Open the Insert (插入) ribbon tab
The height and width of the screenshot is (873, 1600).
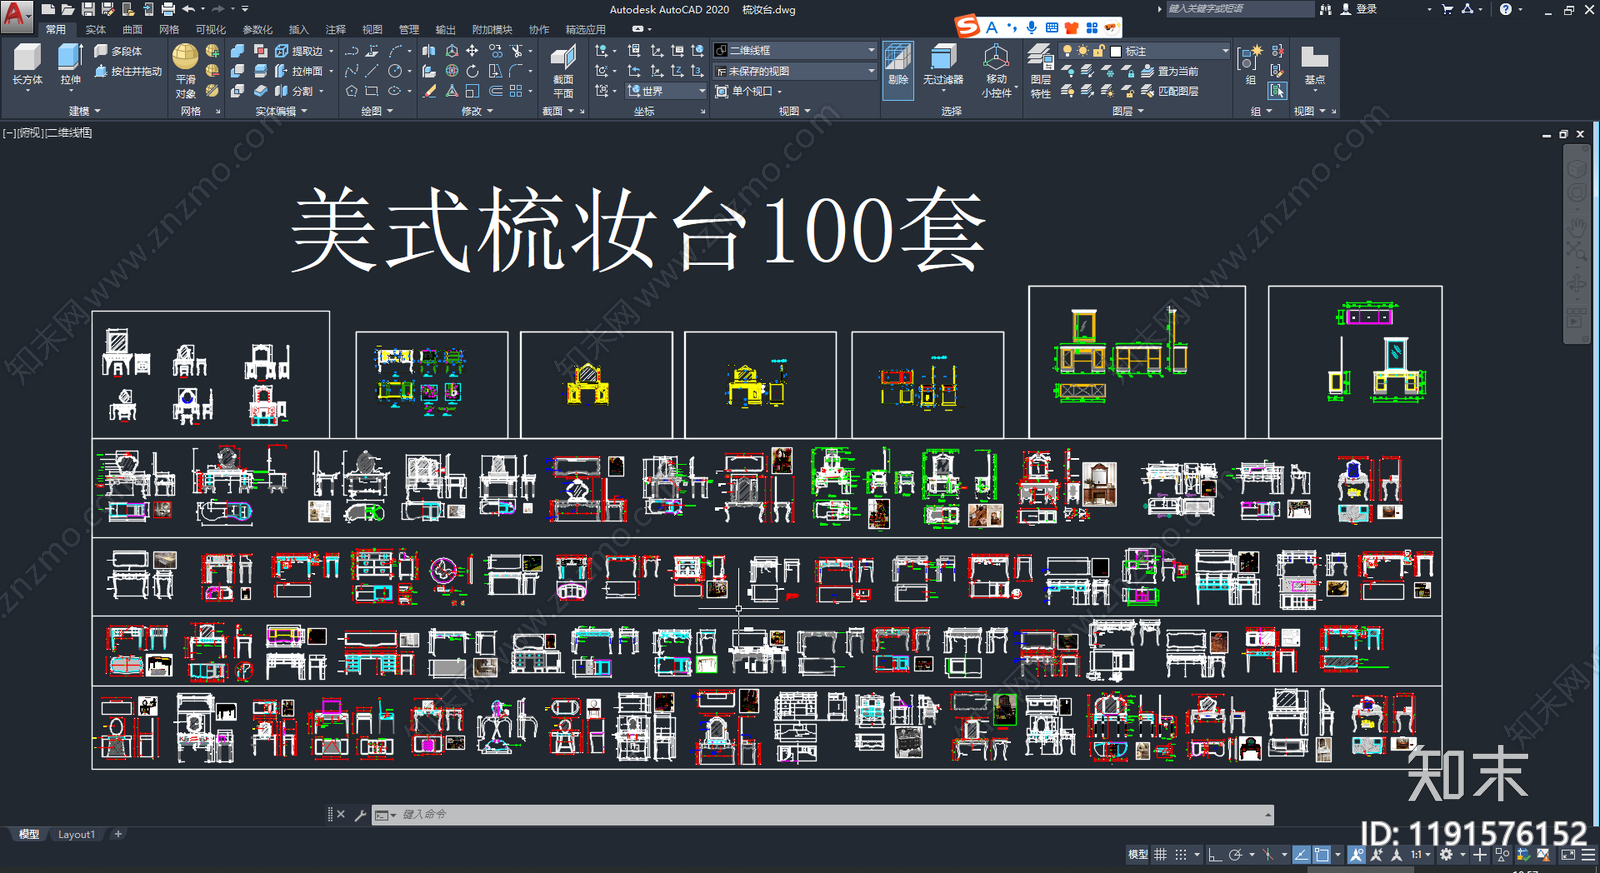tap(298, 30)
